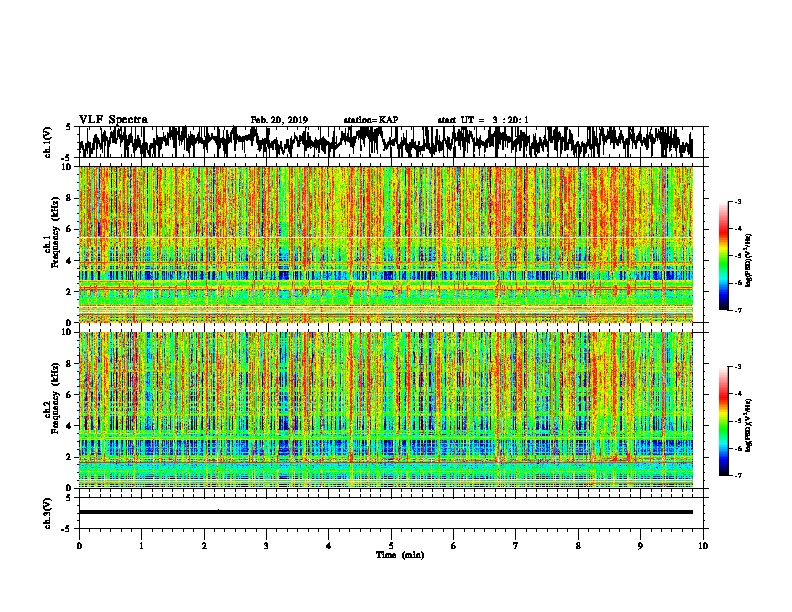Click the "4" tick on ch.1 frequency axis
This screenshot has width=792, height=612.
(70, 261)
